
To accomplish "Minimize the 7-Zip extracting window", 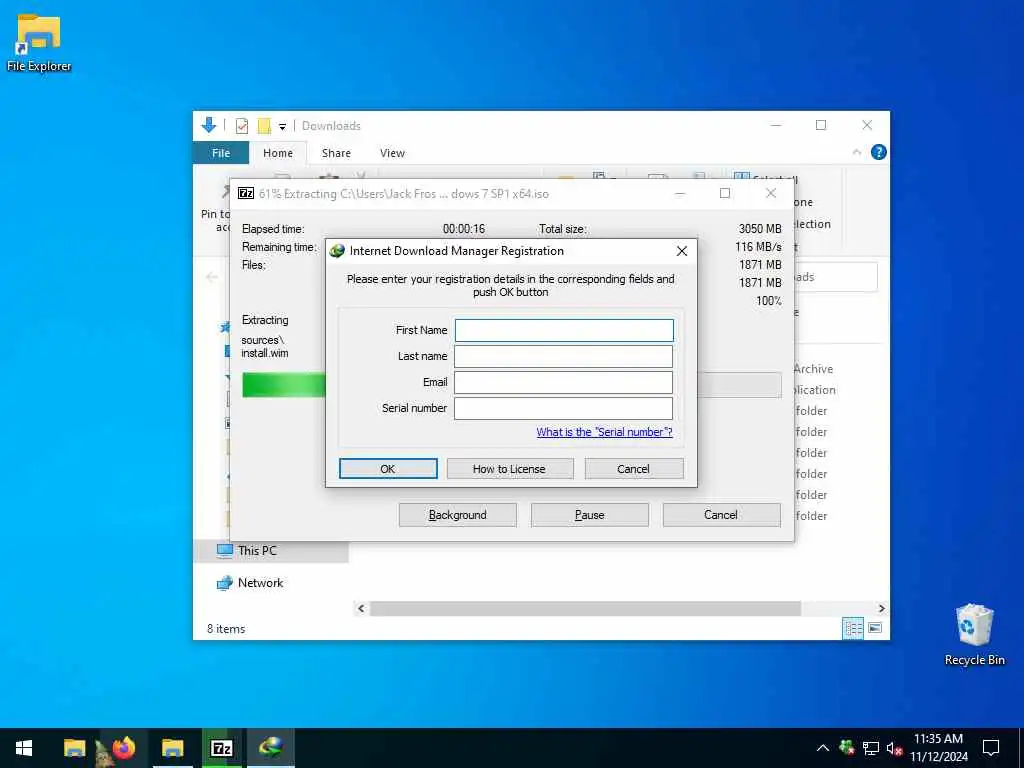I will click(680, 193).
